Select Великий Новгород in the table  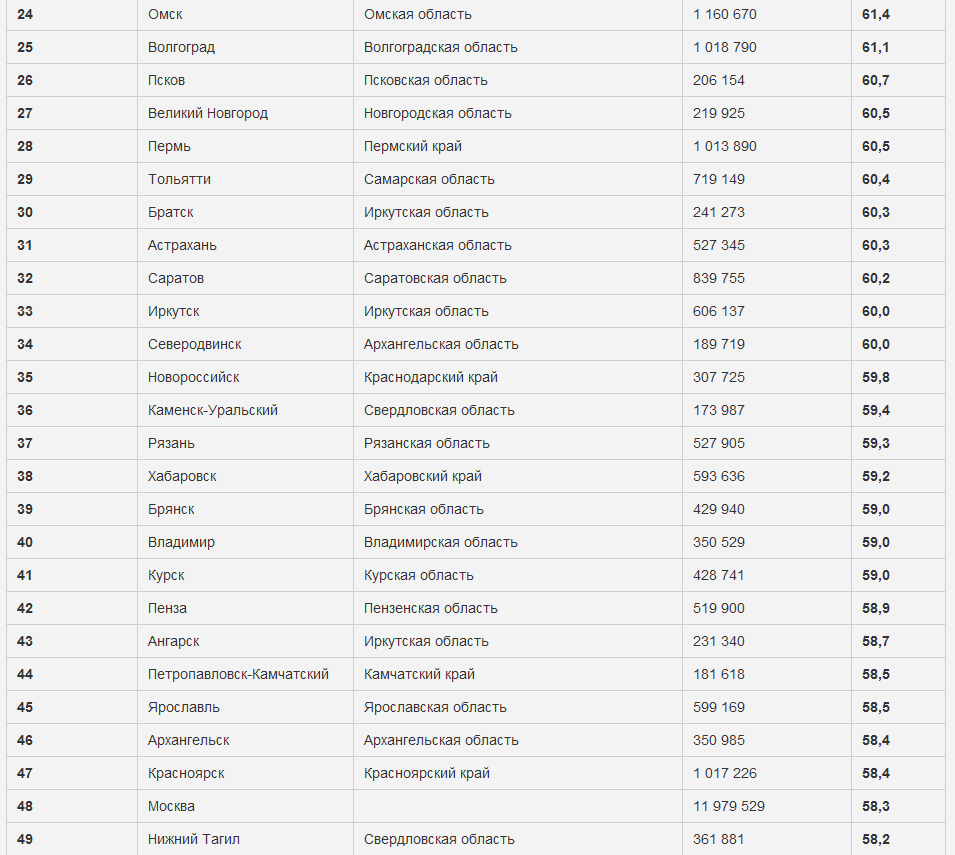pyautogui.click(x=207, y=113)
